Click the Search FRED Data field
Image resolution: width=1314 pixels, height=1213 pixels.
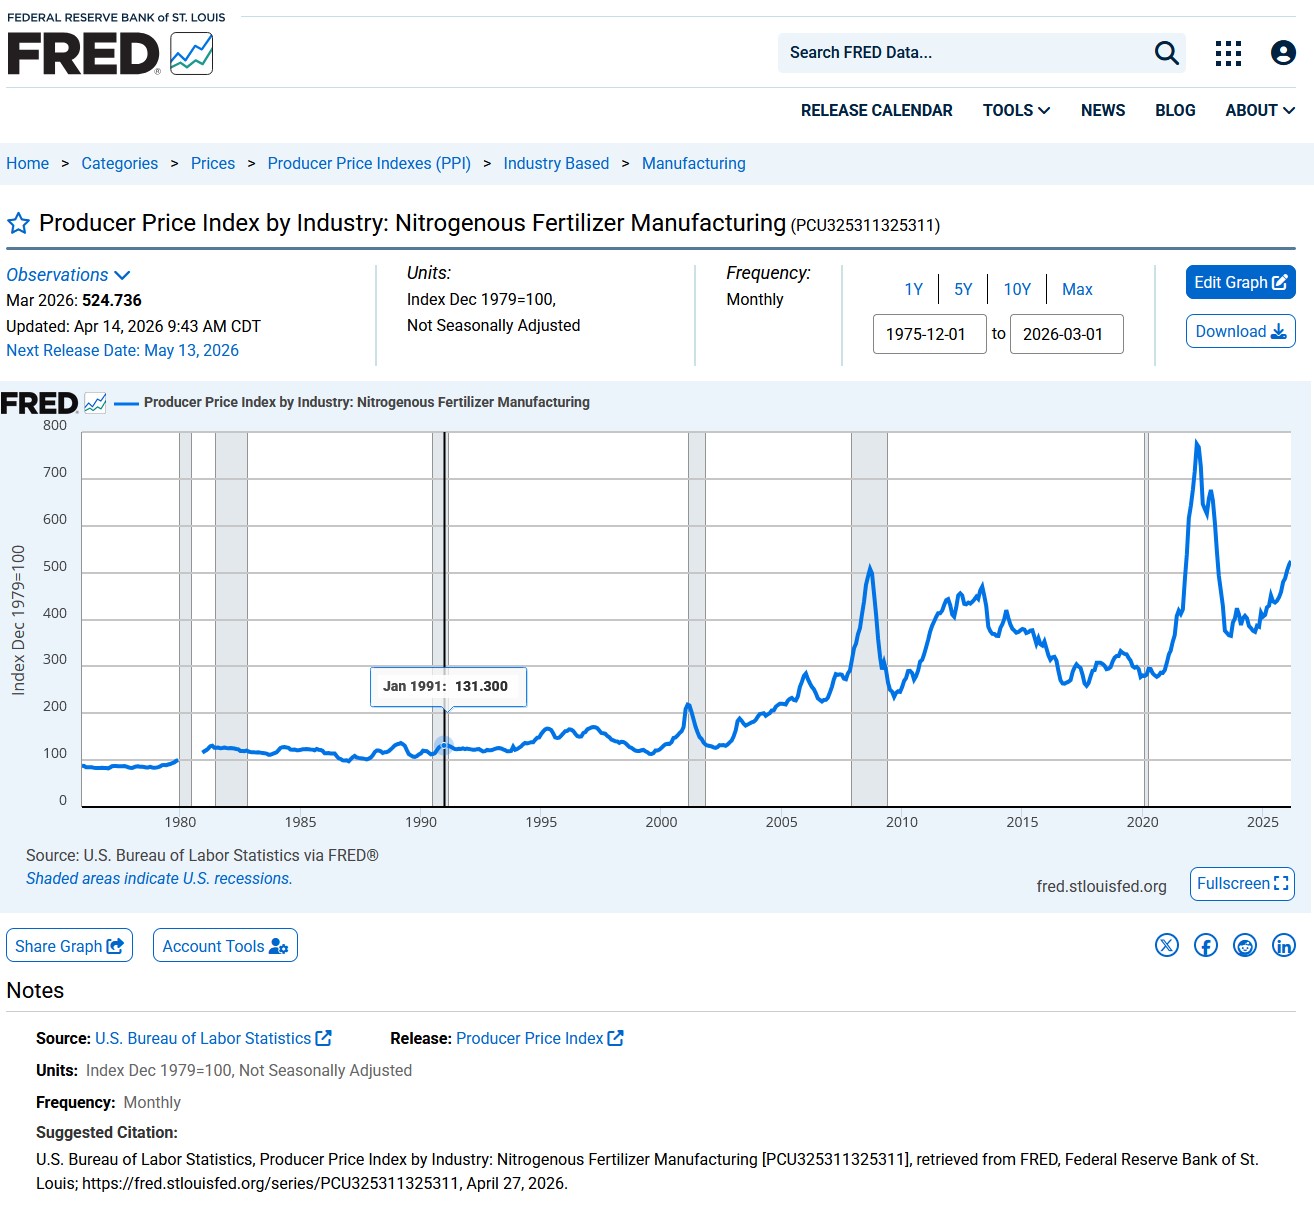click(x=965, y=53)
